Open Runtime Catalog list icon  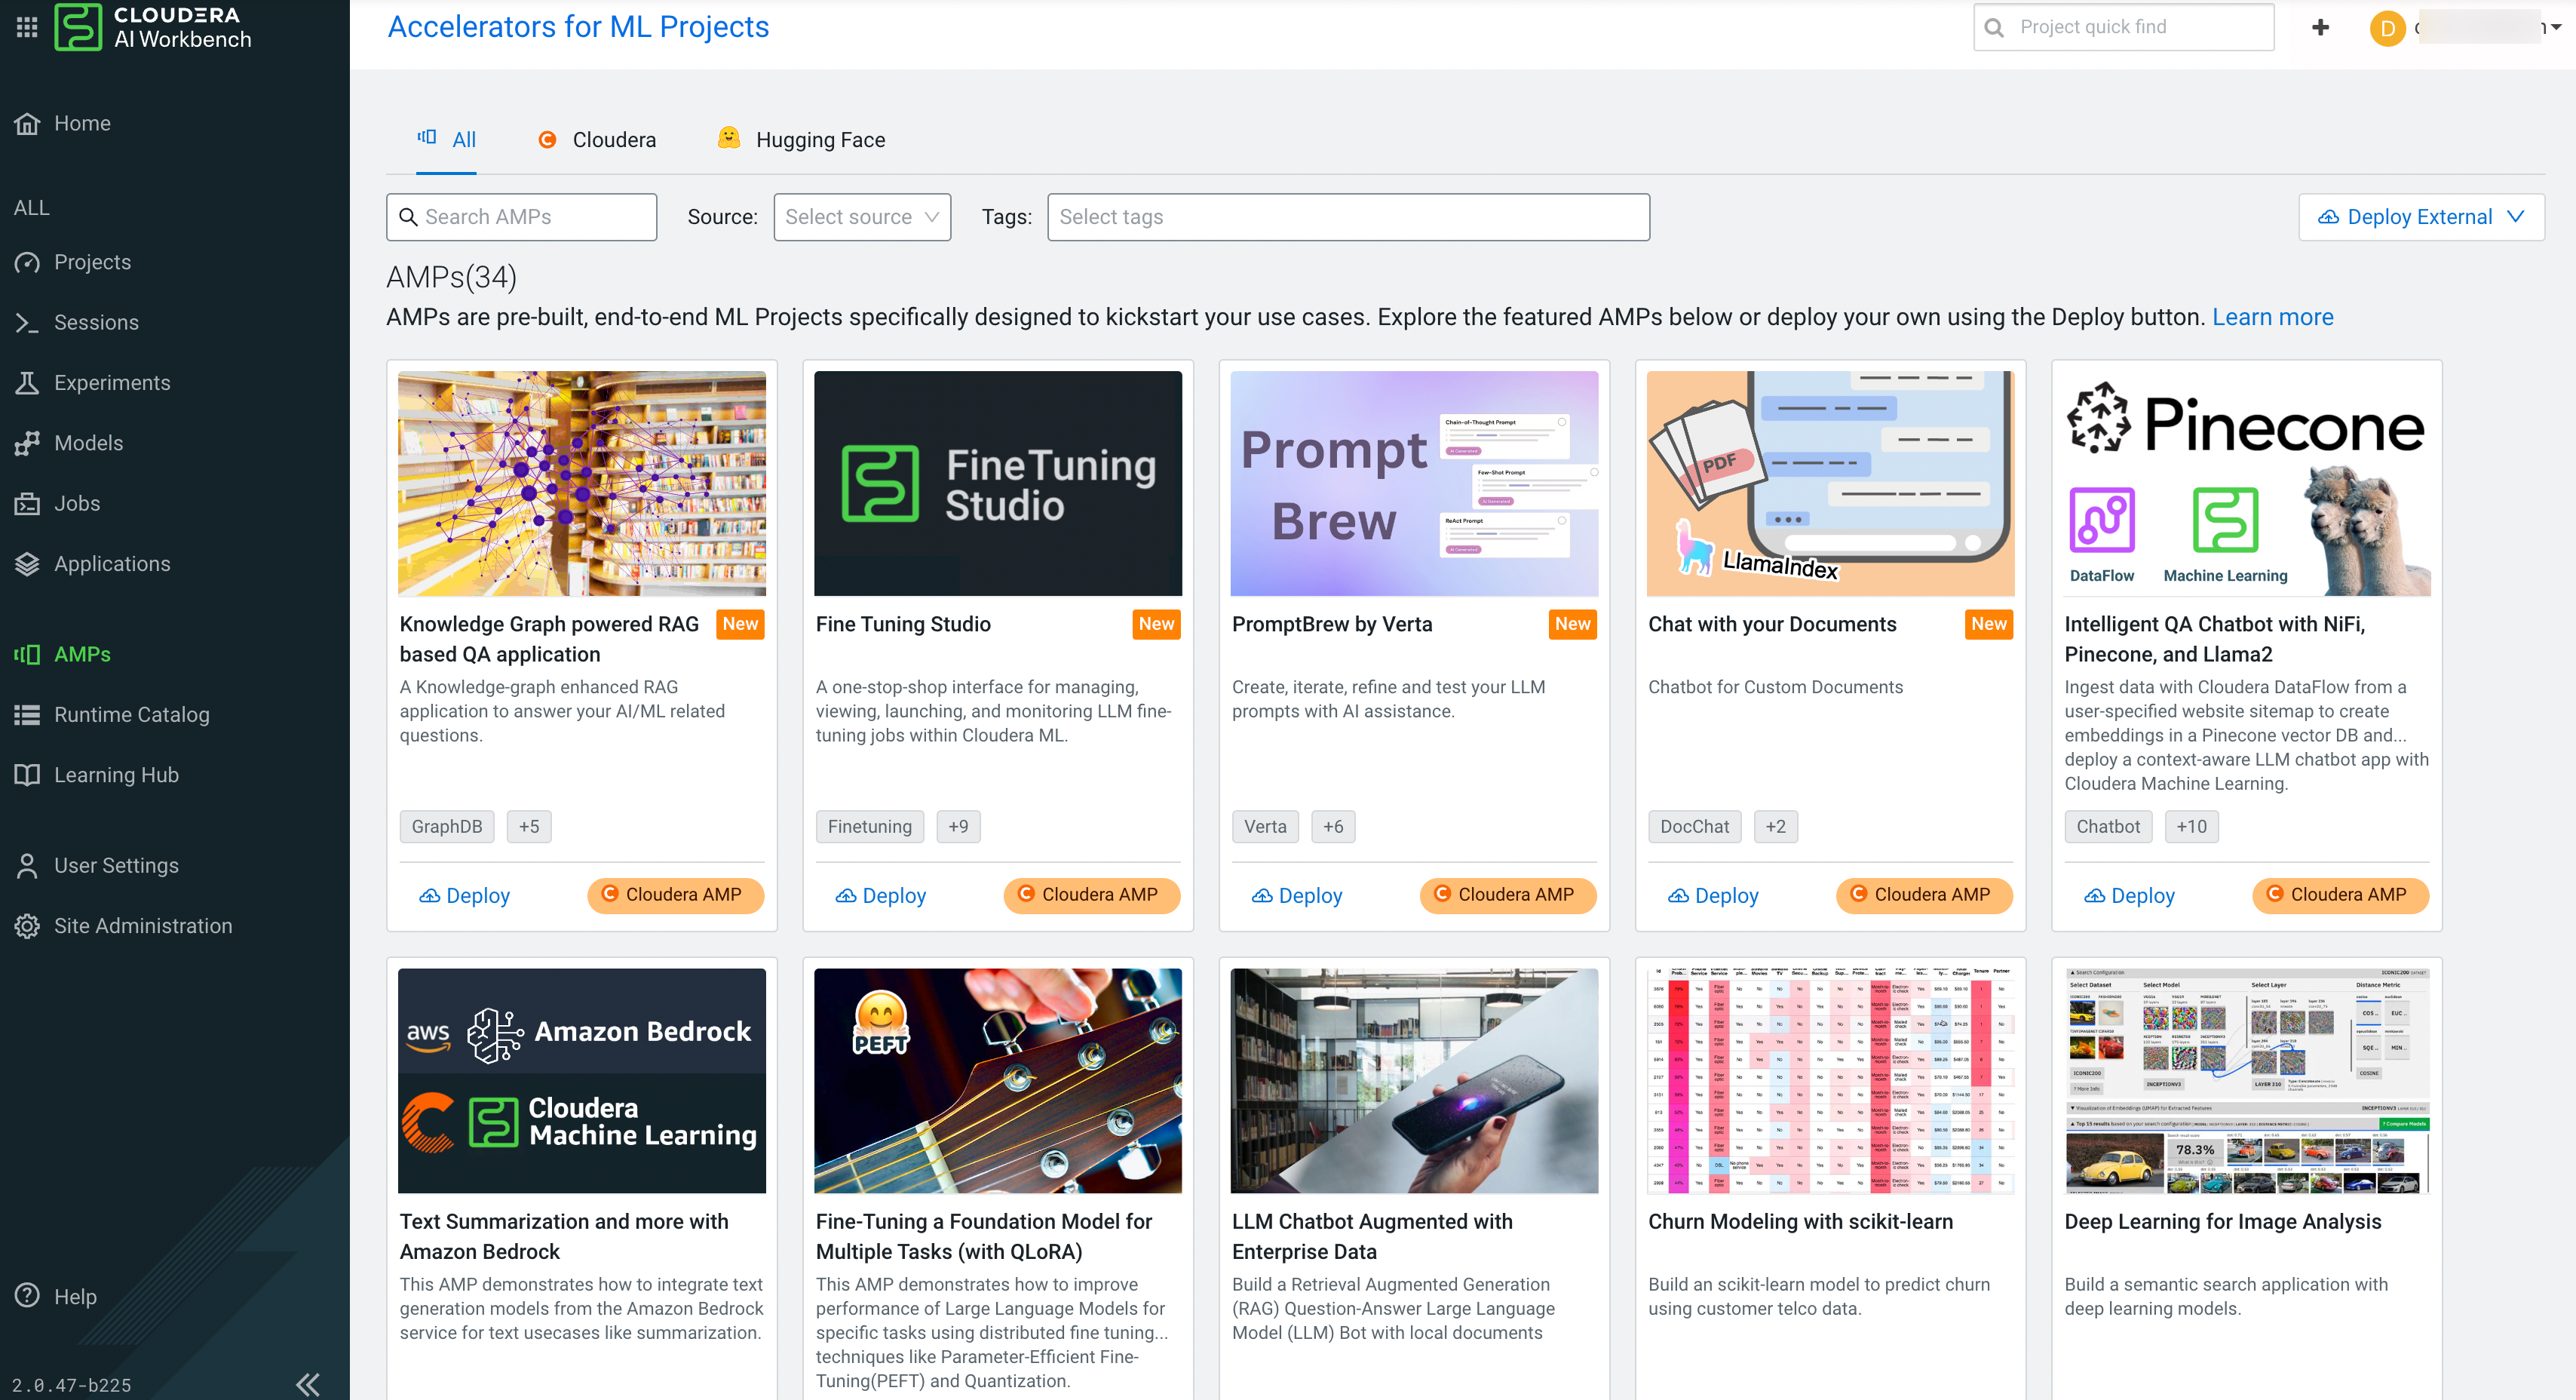[x=27, y=715]
